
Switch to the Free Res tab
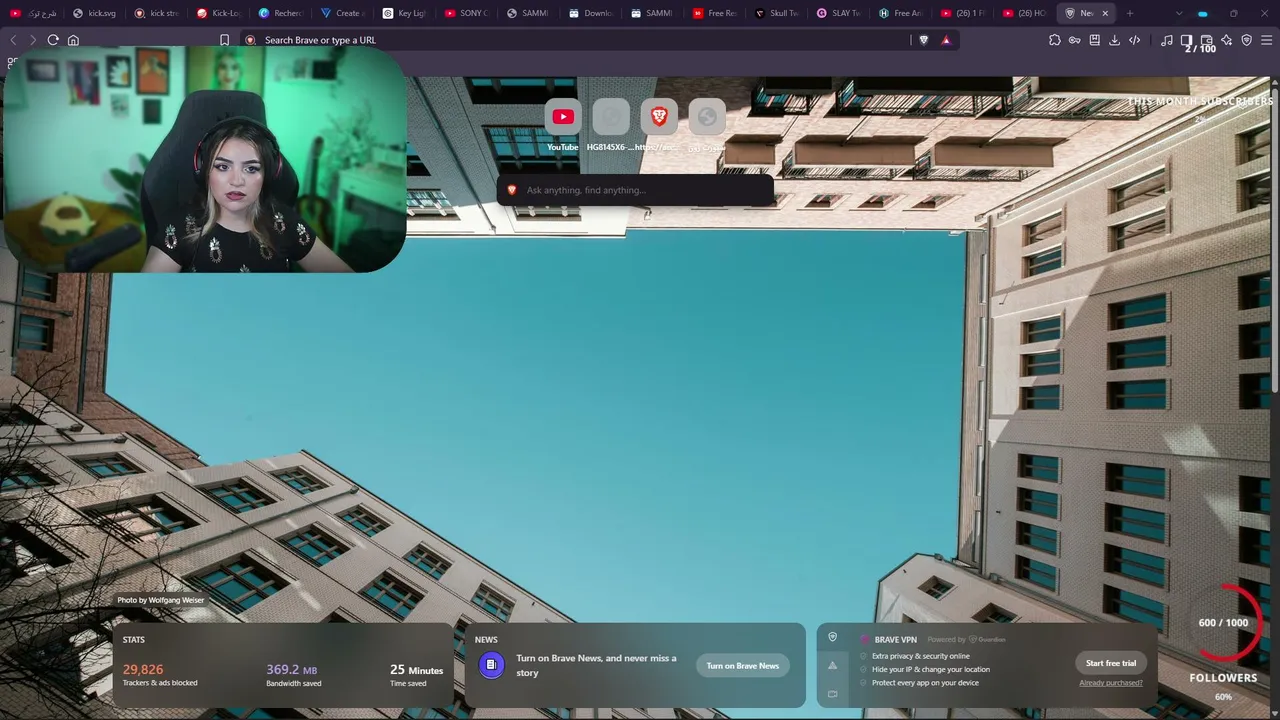714,13
